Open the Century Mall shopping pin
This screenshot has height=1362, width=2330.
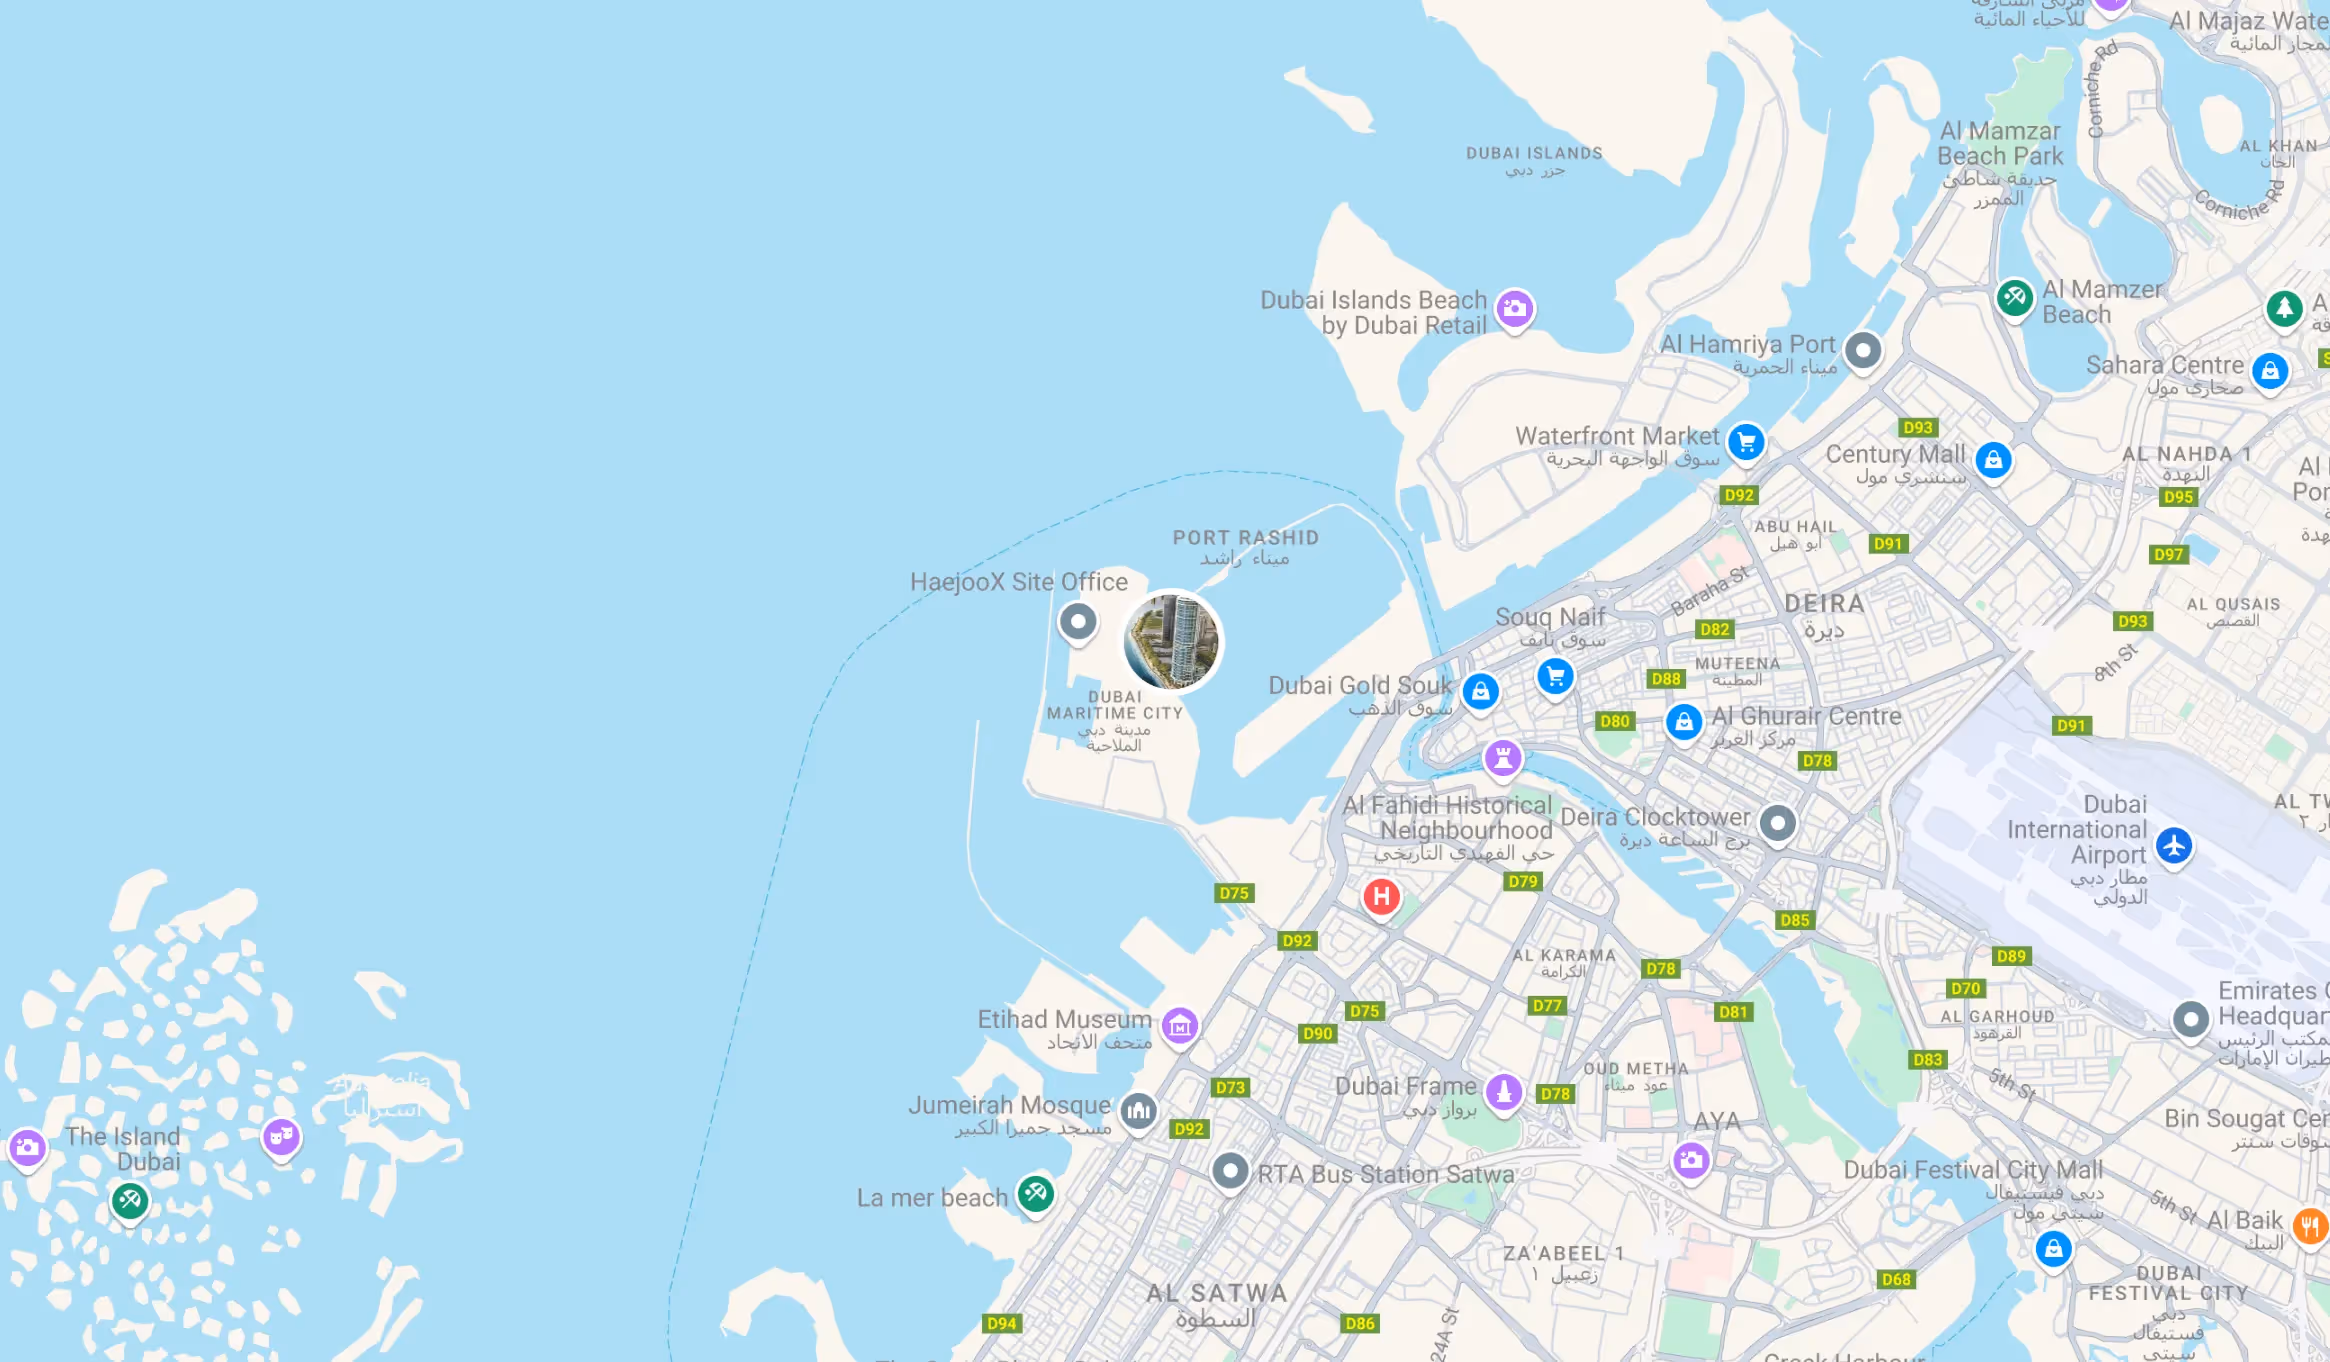pyautogui.click(x=1993, y=460)
